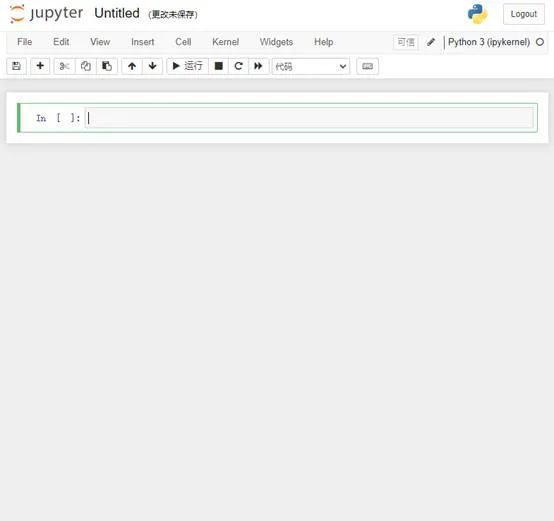Expand the Insert menu

[x=142, y=42]
